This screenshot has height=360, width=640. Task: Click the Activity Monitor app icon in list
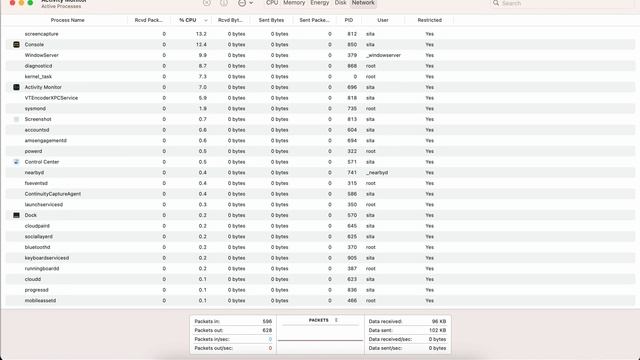16,87
